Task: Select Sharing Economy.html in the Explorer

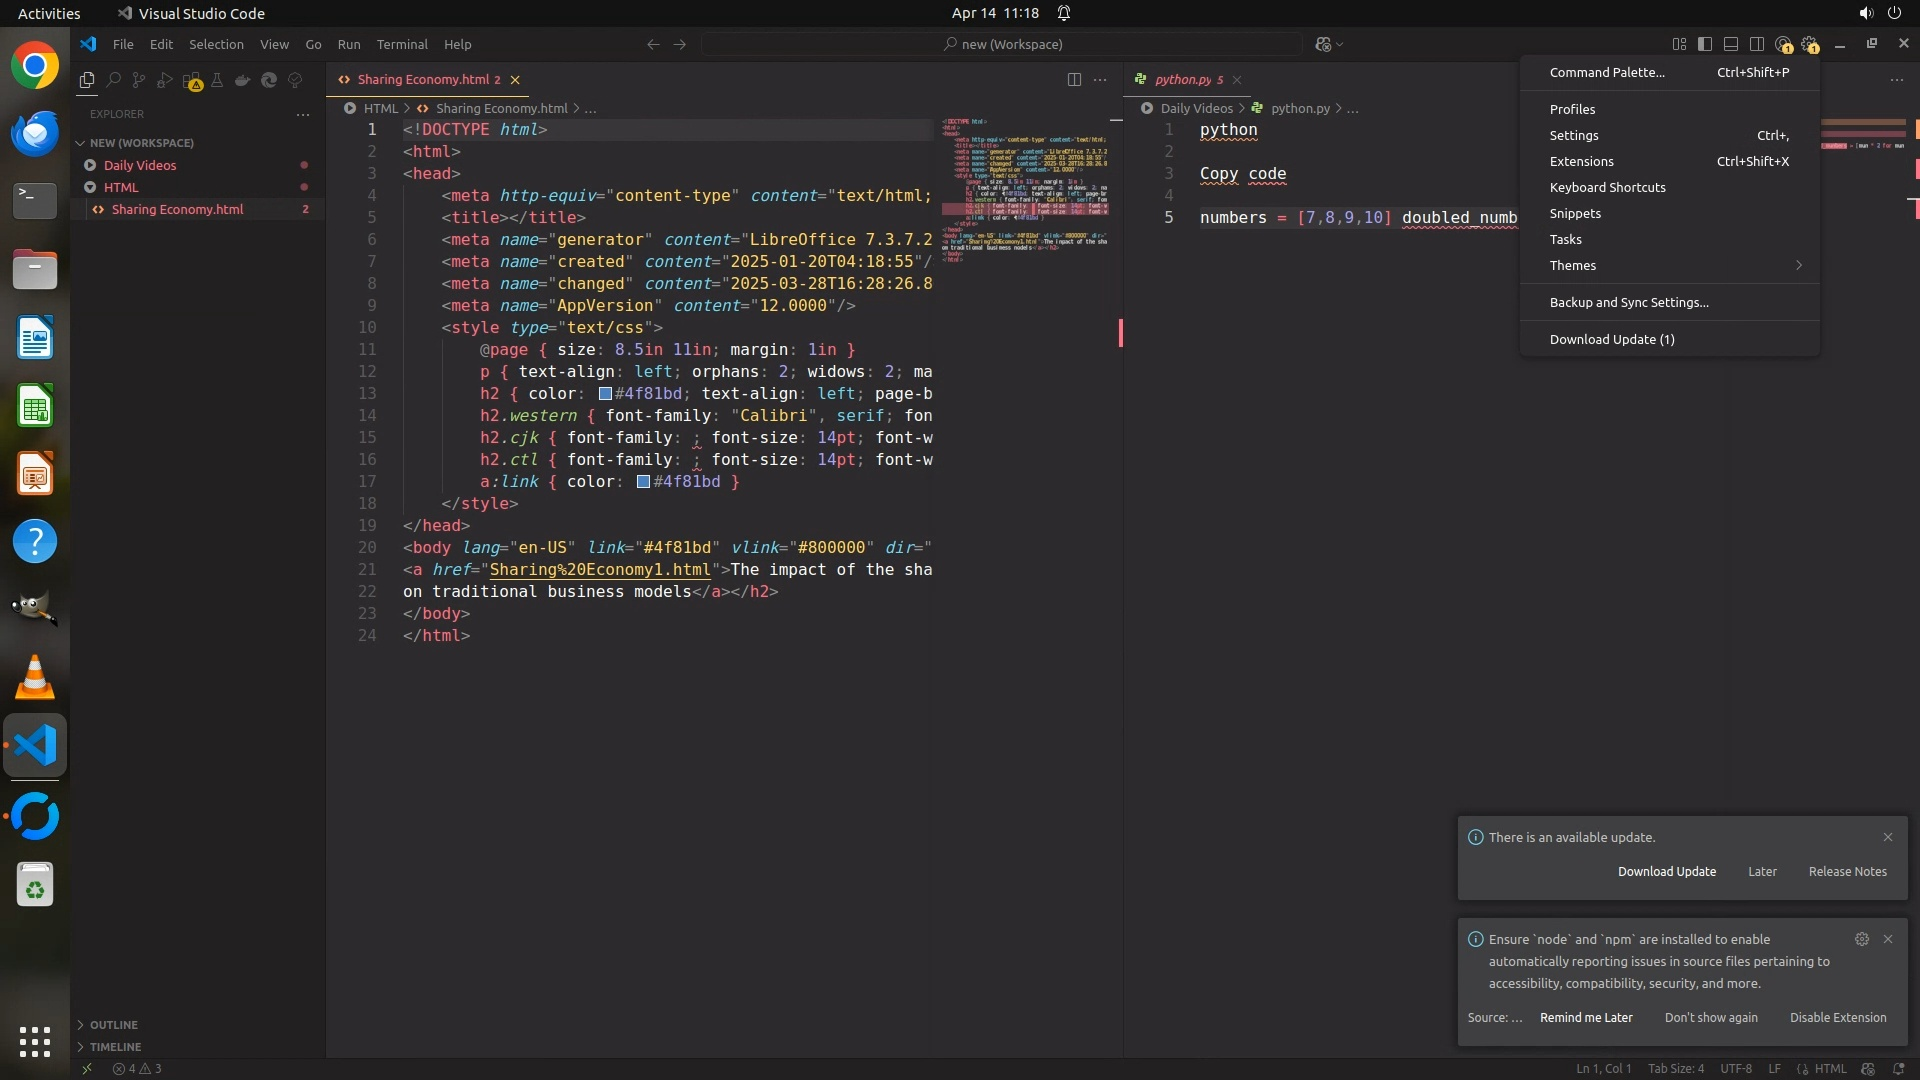Action: point(177,209)
